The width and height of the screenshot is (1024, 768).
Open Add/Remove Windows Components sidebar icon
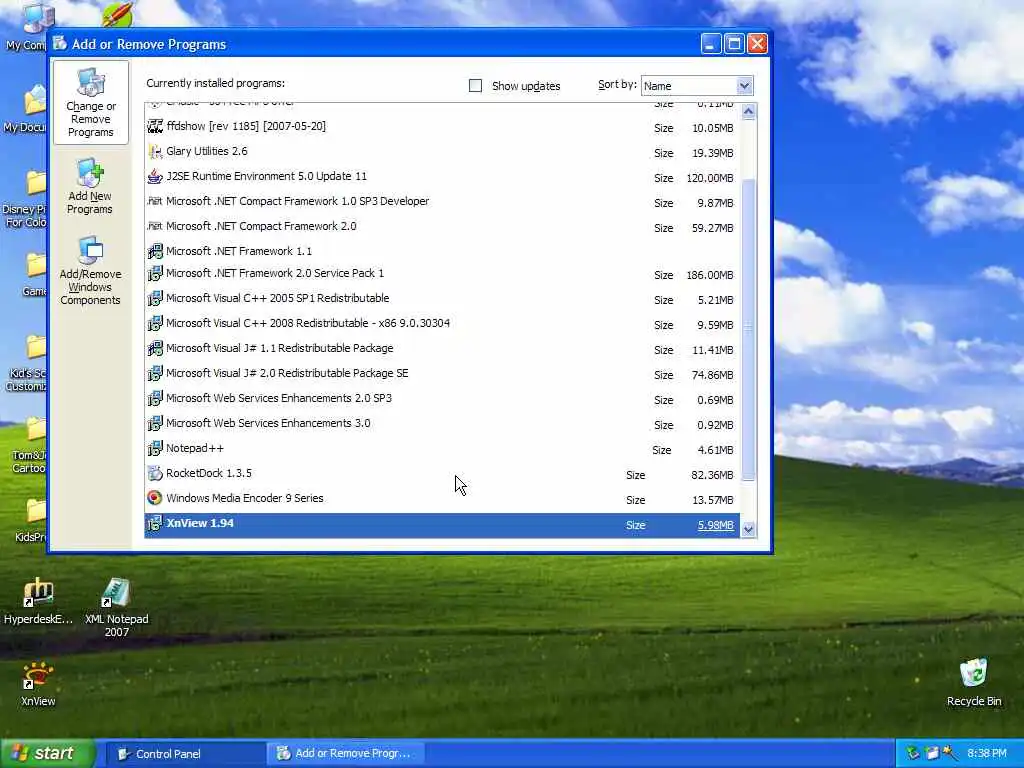90,270
